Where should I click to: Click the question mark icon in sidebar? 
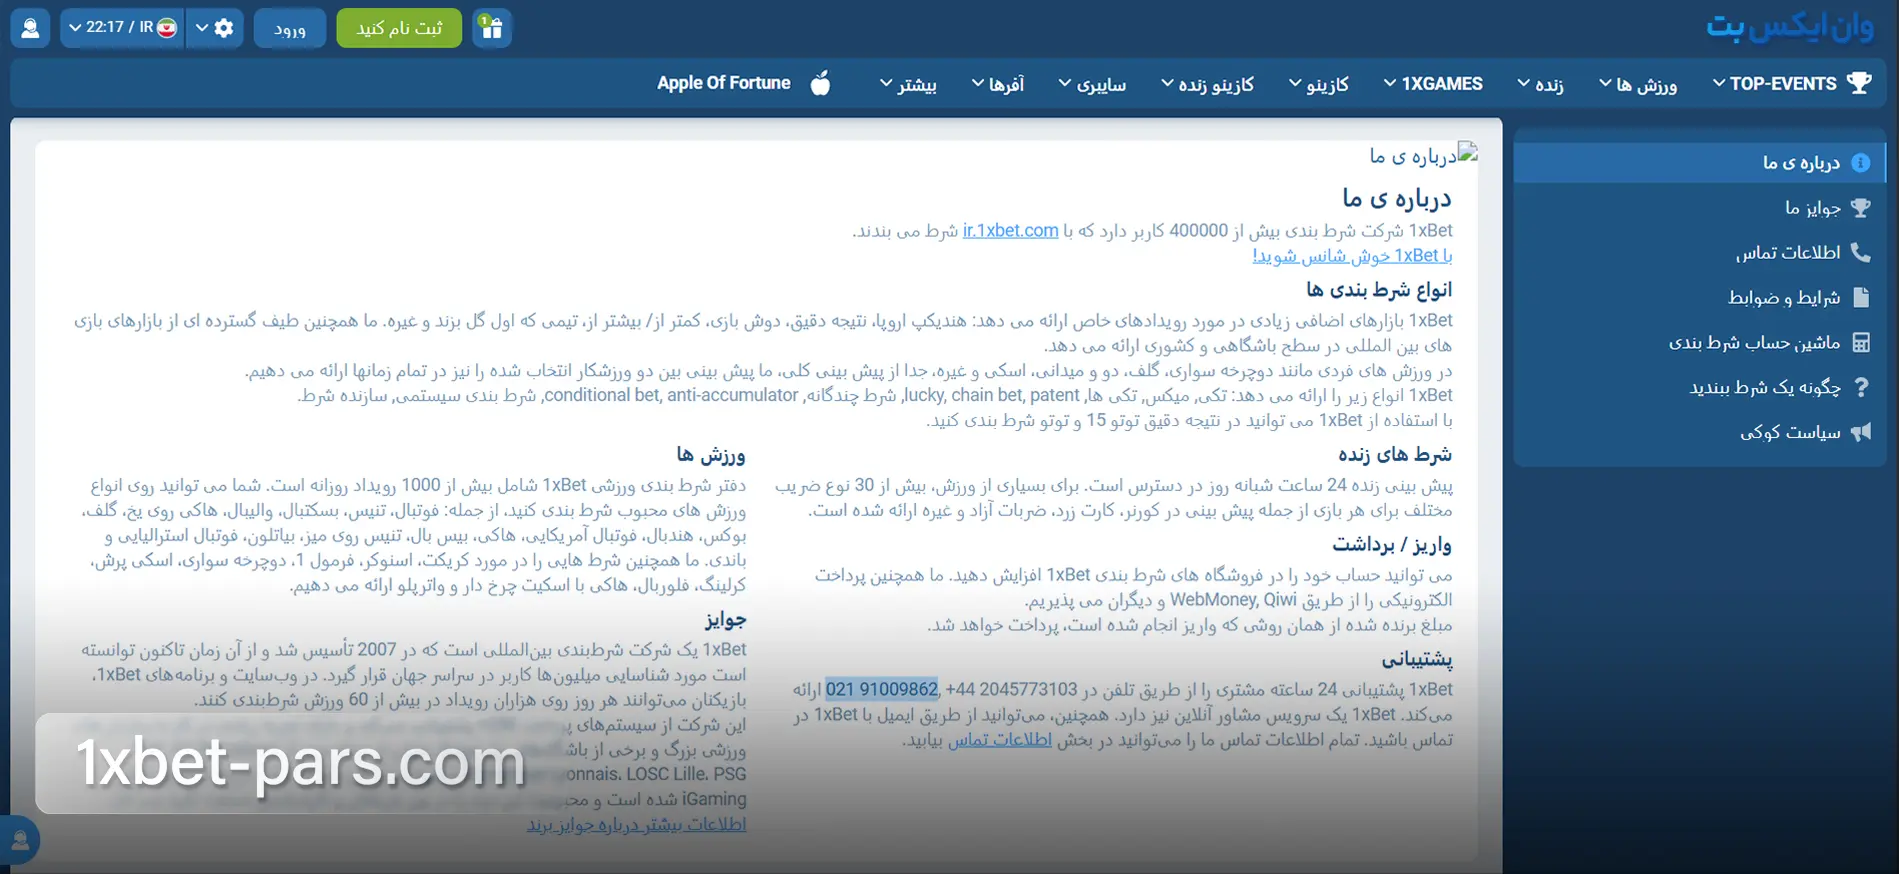click(1860, 387)
